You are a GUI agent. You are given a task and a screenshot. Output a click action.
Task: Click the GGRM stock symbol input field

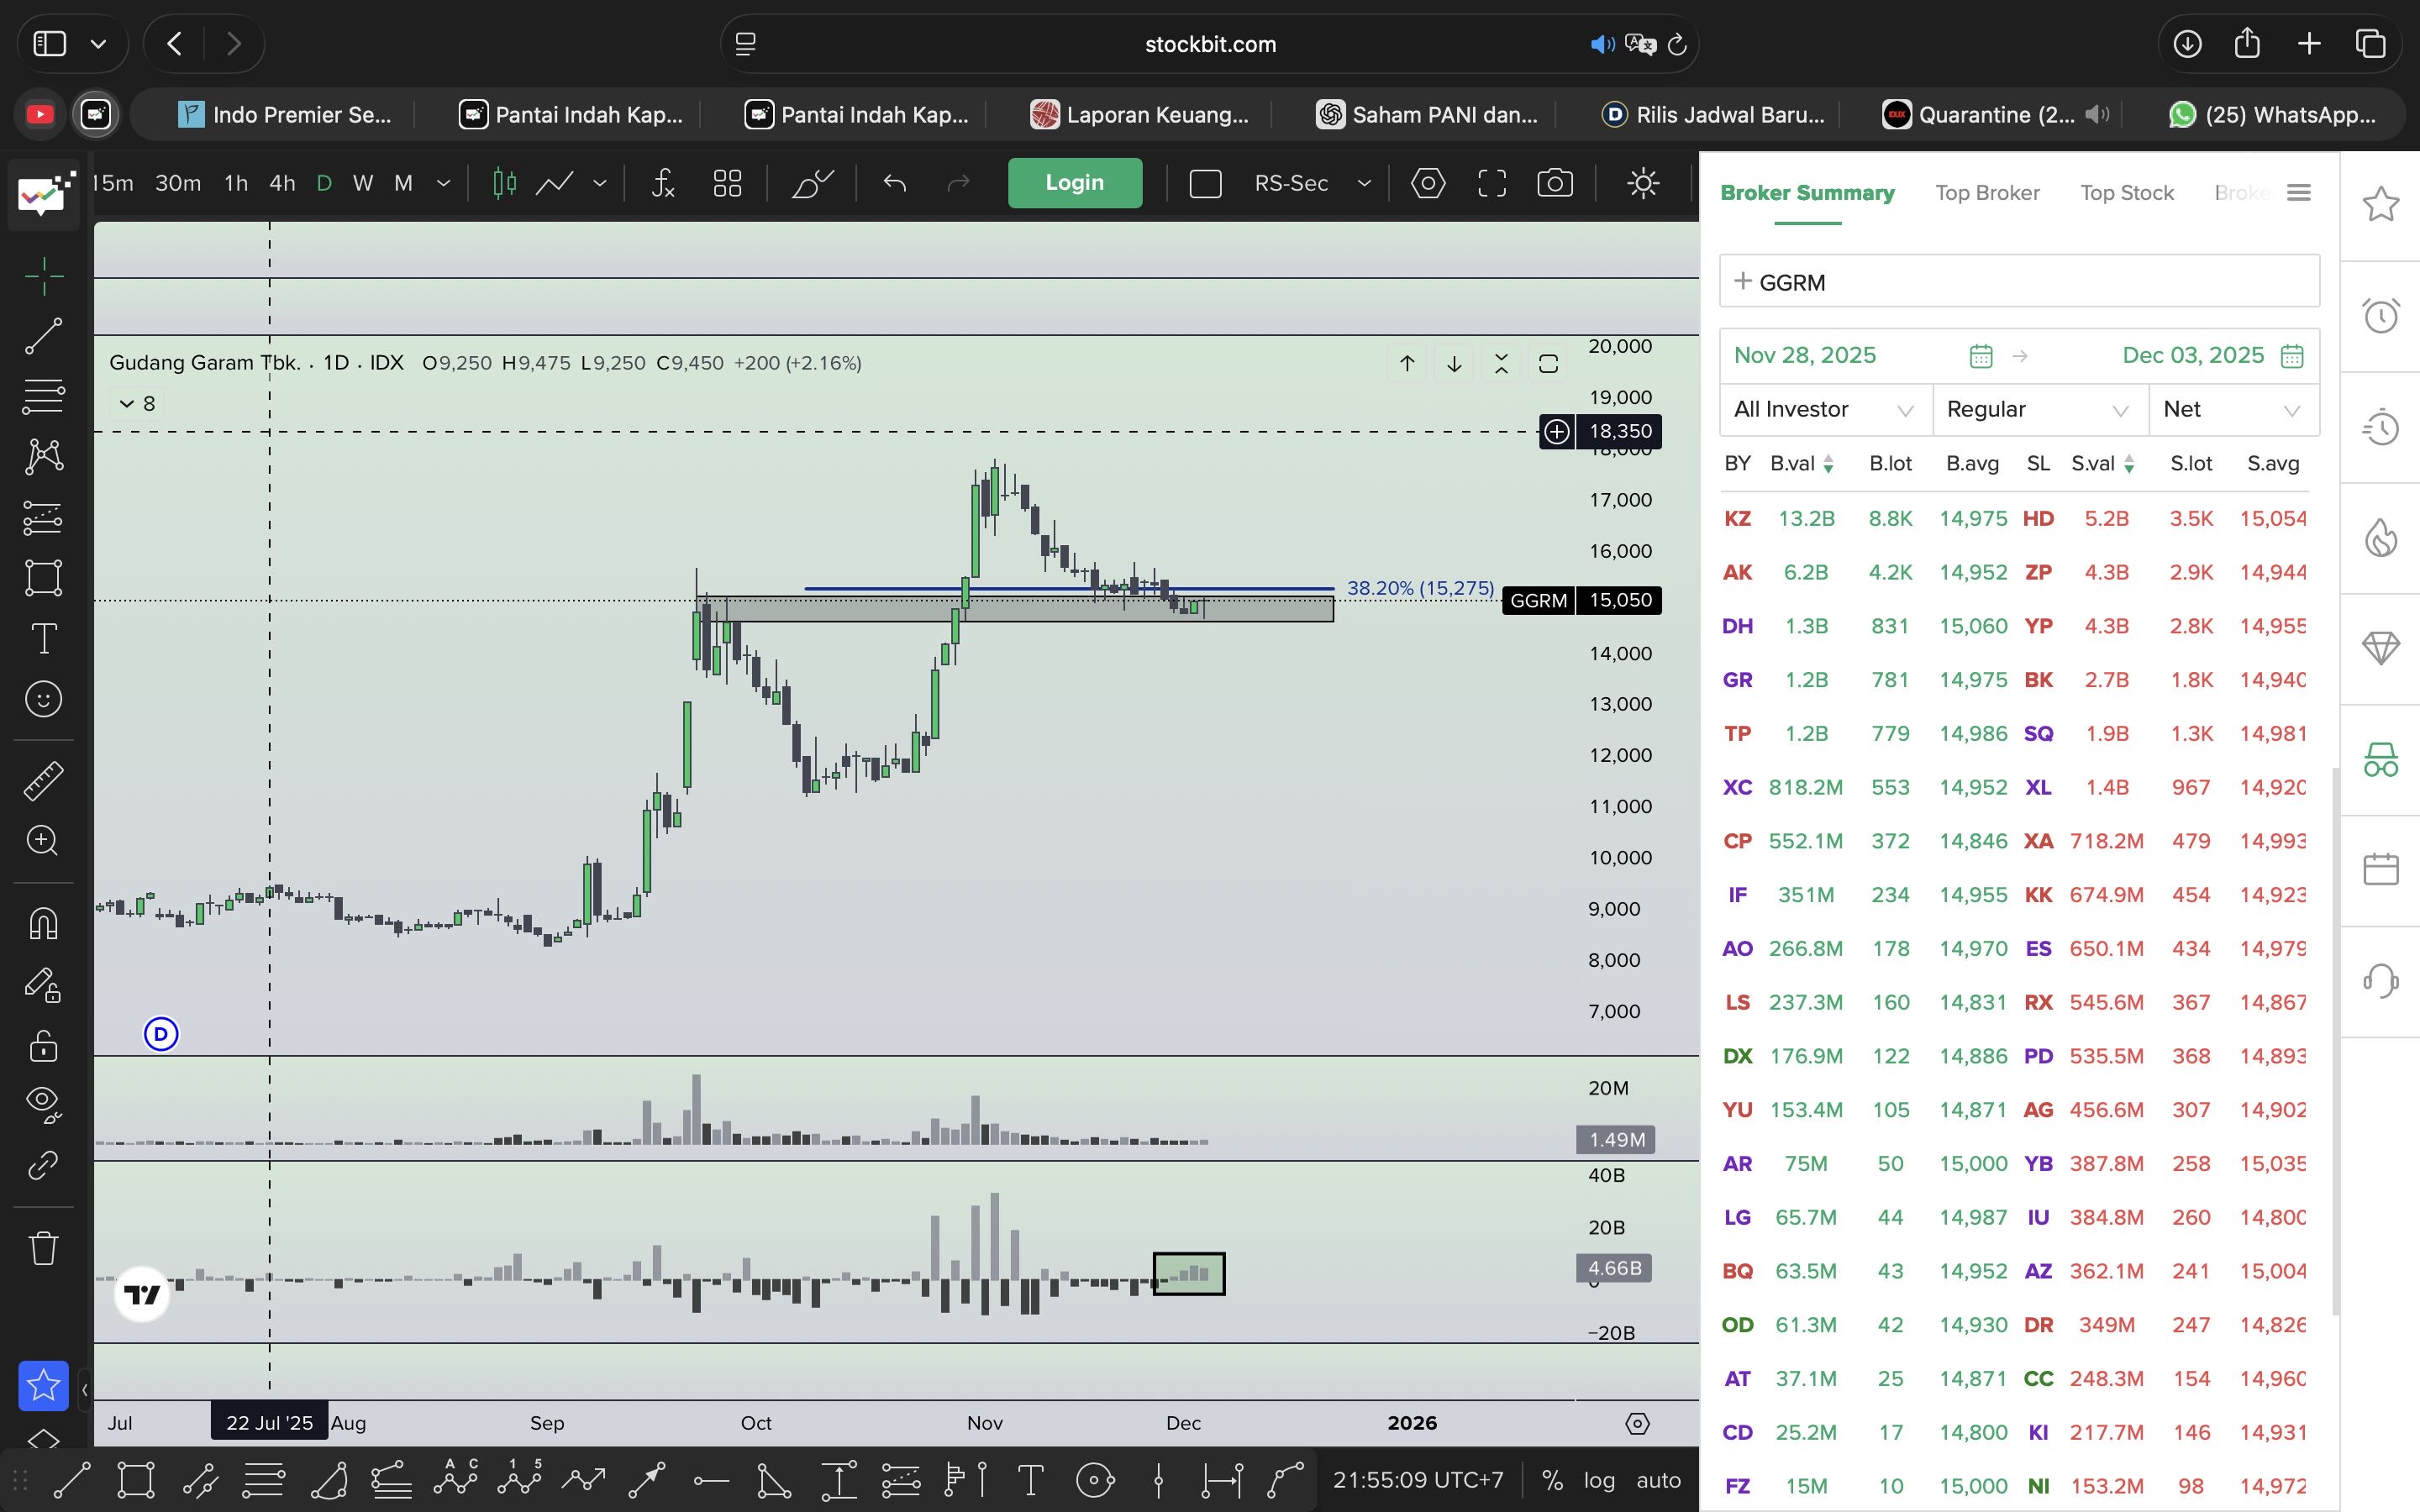pyautogui.click(x=2018, y=282)
